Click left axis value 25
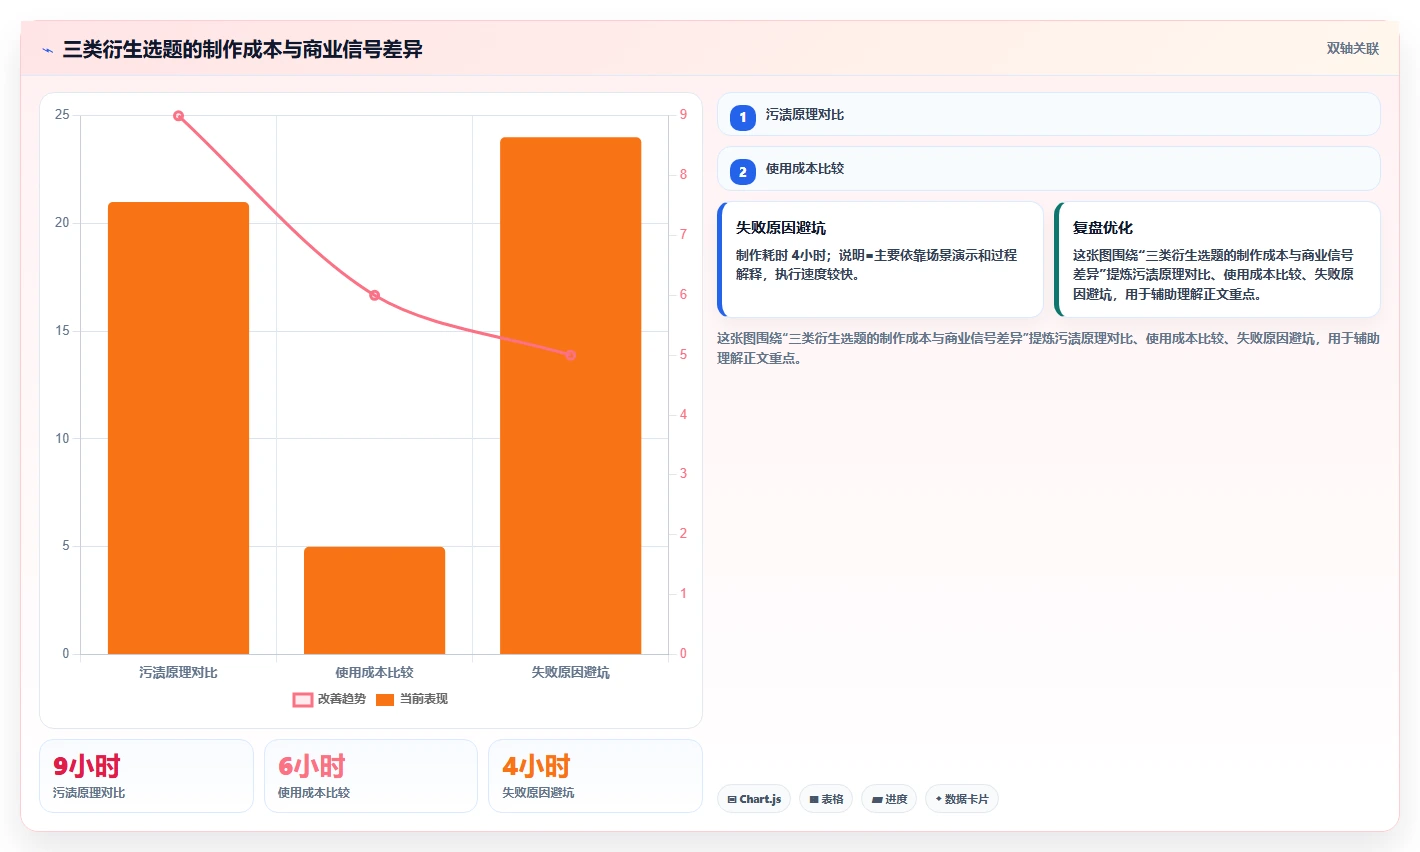This screenshot has width=1420, height=852. [62, 115]
